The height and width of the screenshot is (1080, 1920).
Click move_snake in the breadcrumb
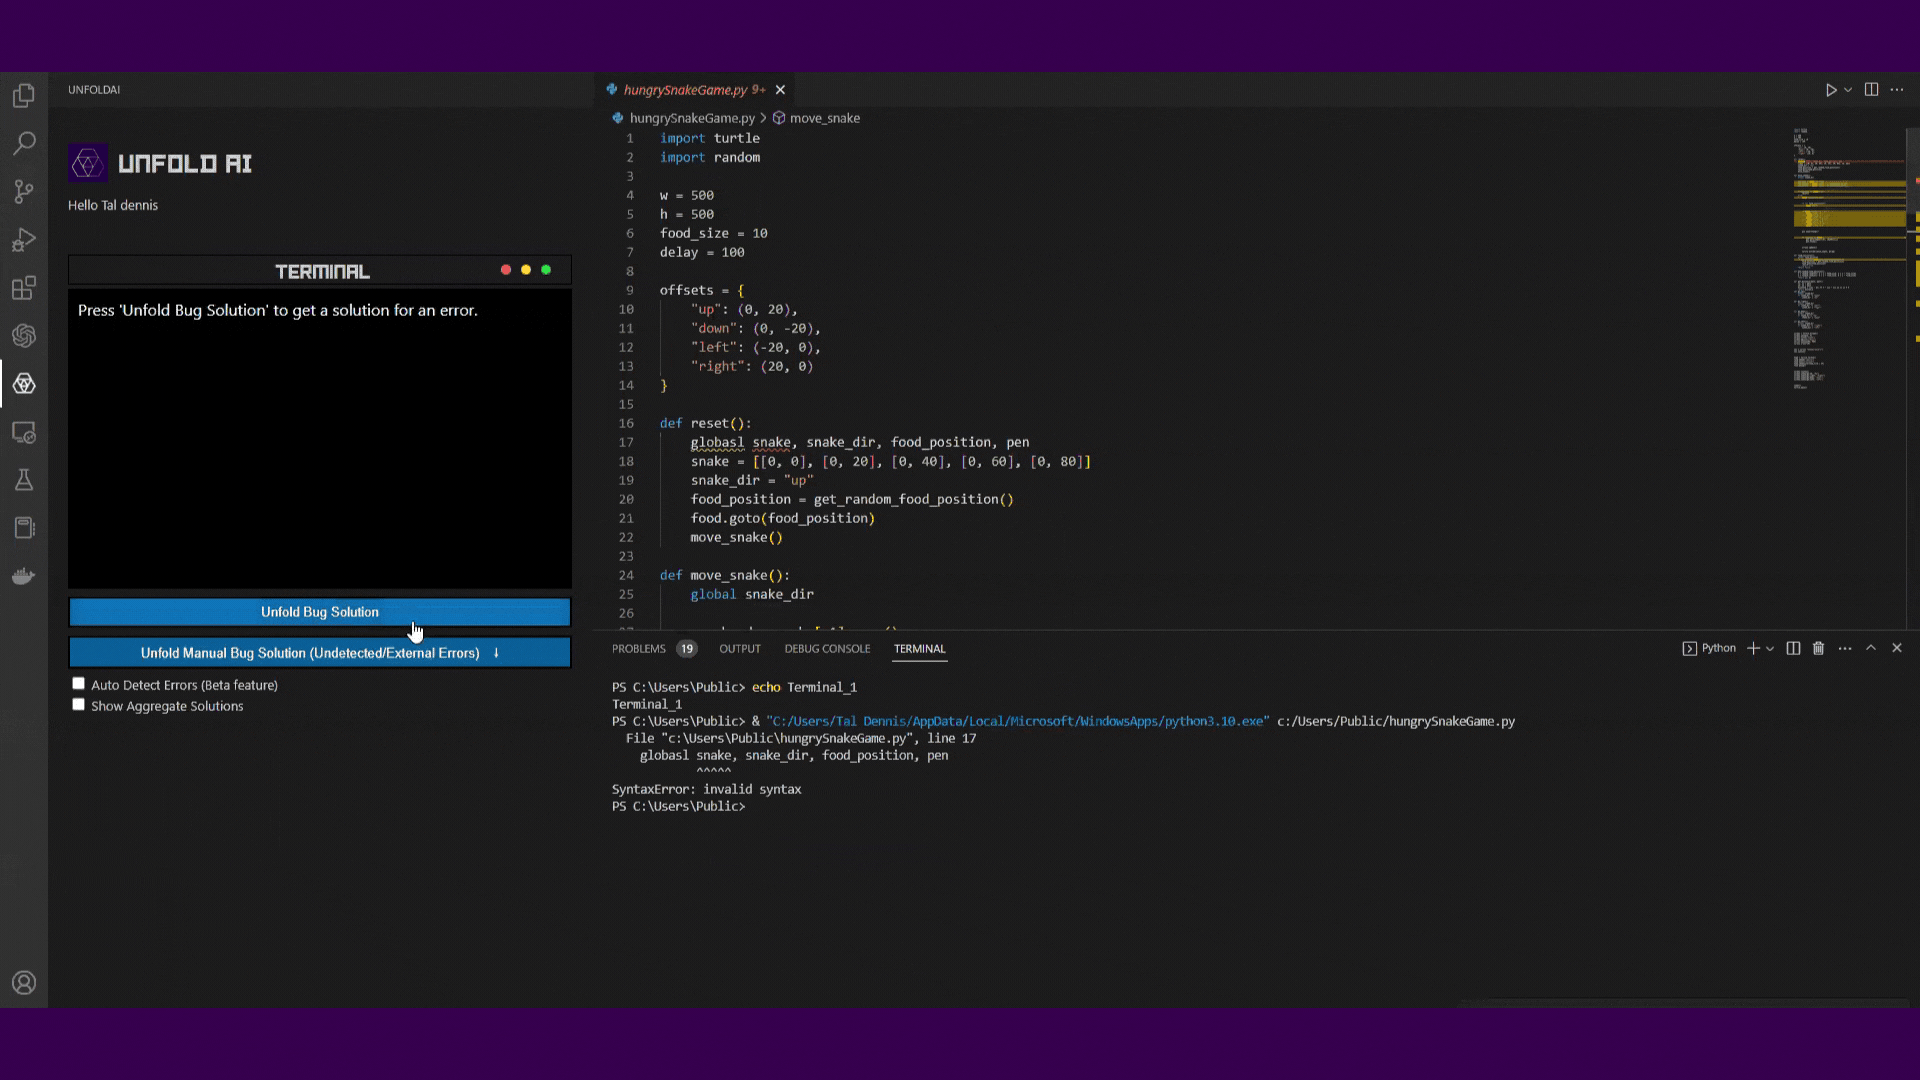click(x=824, y=118)
